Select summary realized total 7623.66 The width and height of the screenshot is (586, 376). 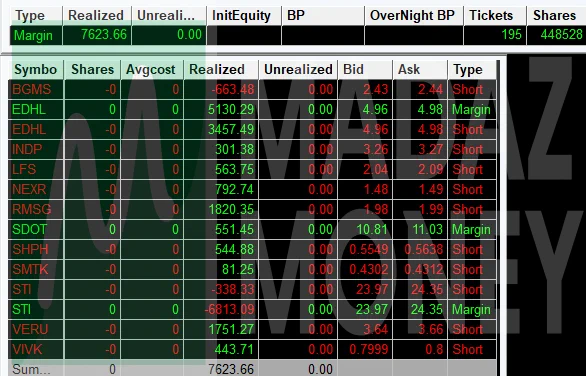pos(231,369)
